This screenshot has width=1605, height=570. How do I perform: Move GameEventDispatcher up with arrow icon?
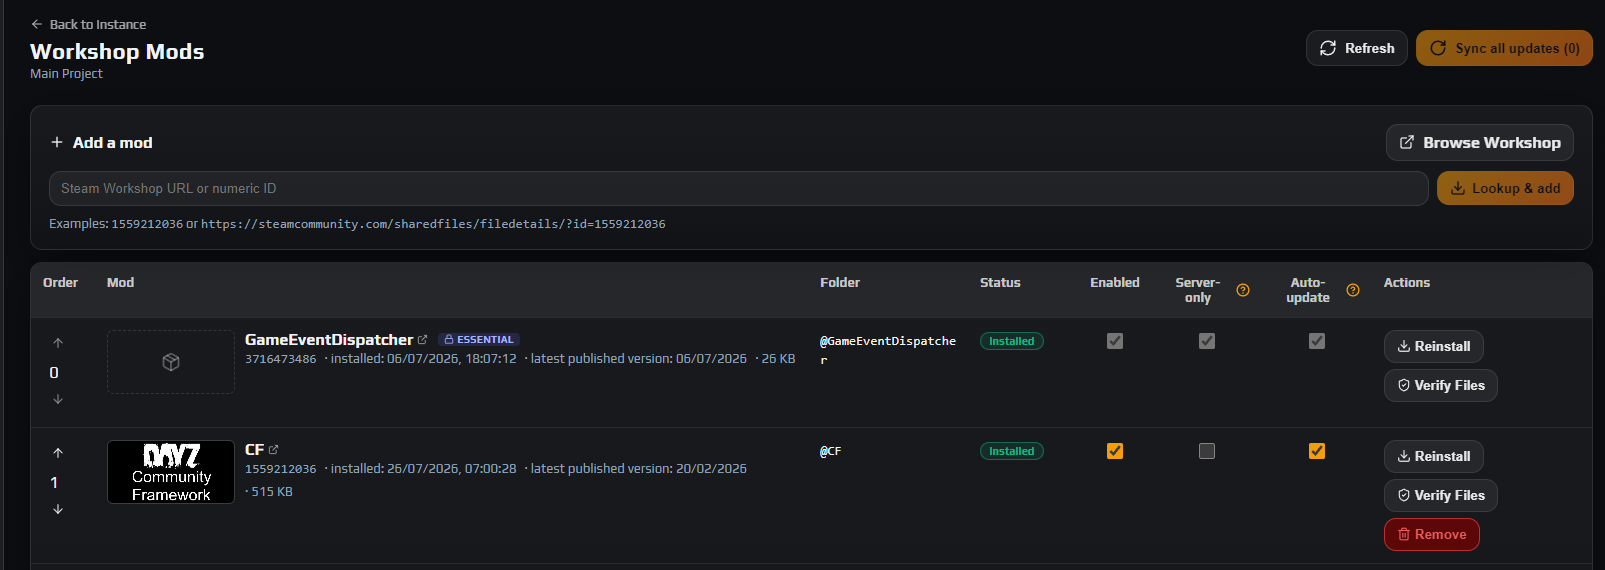58,343
